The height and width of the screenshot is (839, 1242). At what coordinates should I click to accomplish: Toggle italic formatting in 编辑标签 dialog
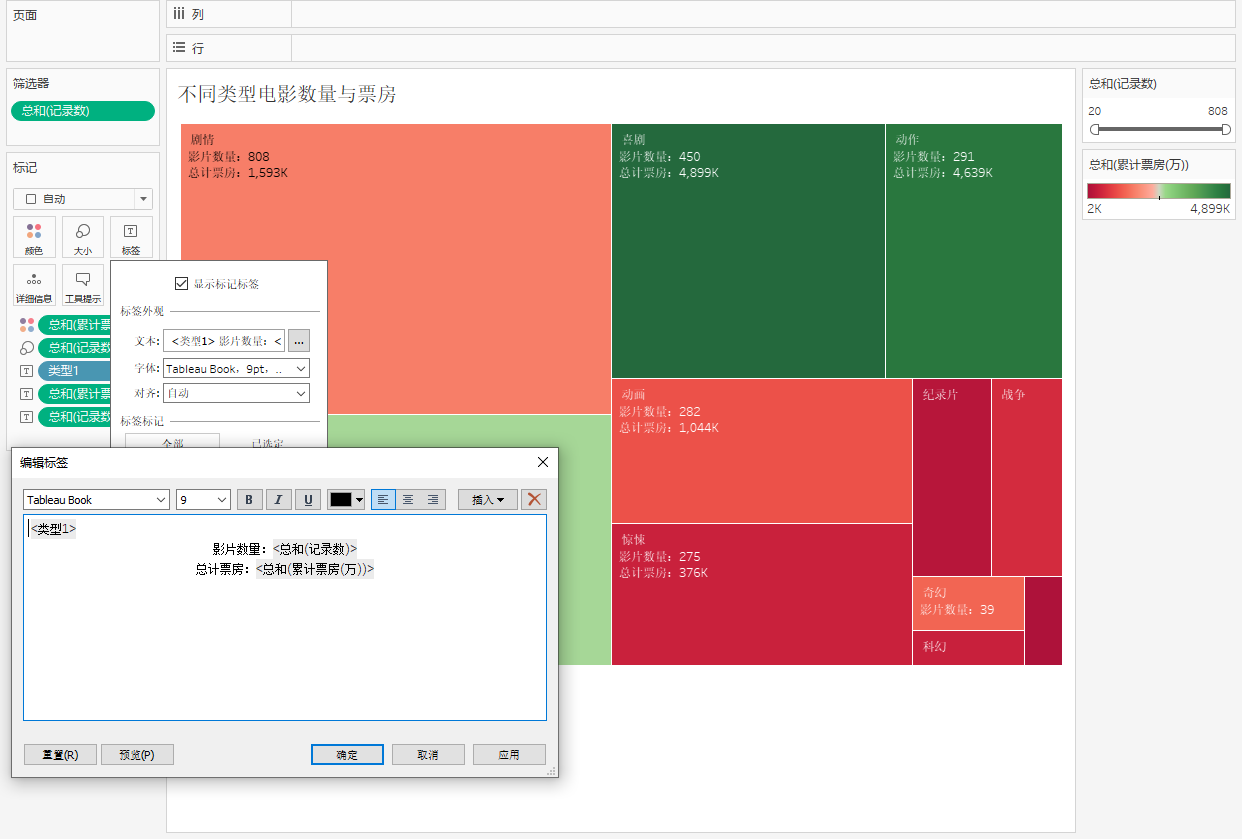(x=279, y=500)
